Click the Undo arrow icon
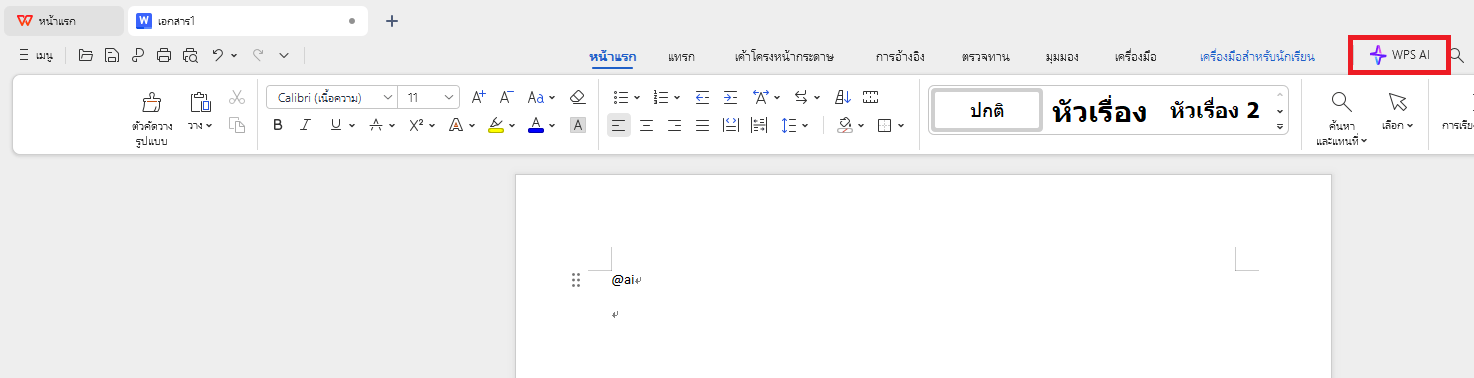This screenshot has width=1474, height=378. (x=217, y=56)
